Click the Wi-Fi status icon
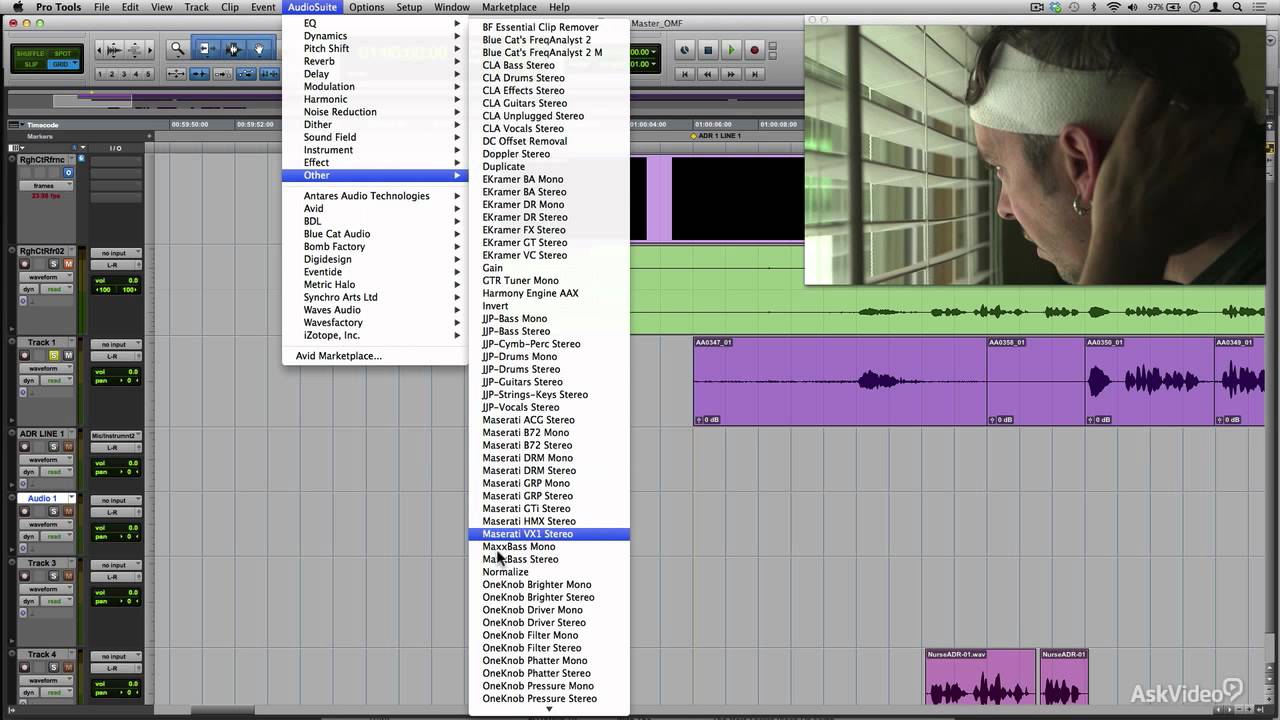 [x=1113, y=7]
